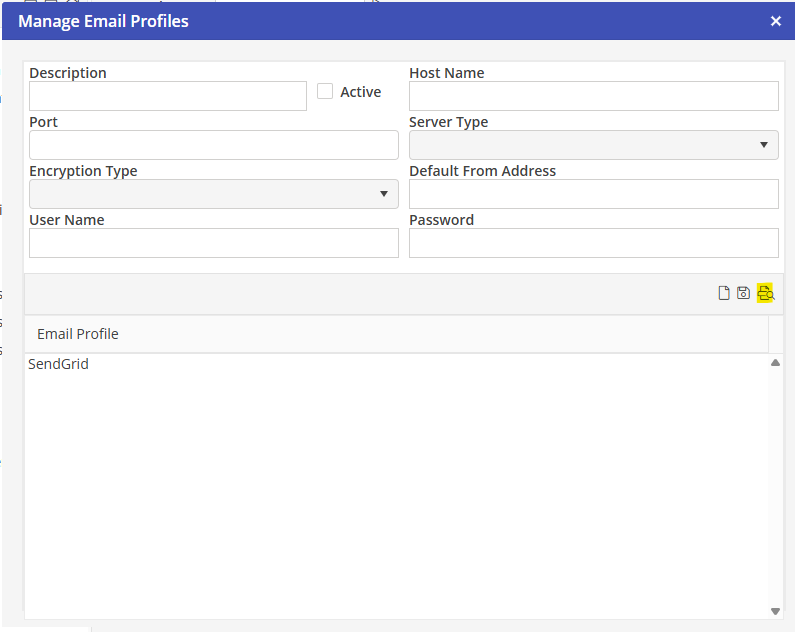Click the New profile document icon
Screen dimensions: 795x632
pyautogui.click(x=724, y=293)
